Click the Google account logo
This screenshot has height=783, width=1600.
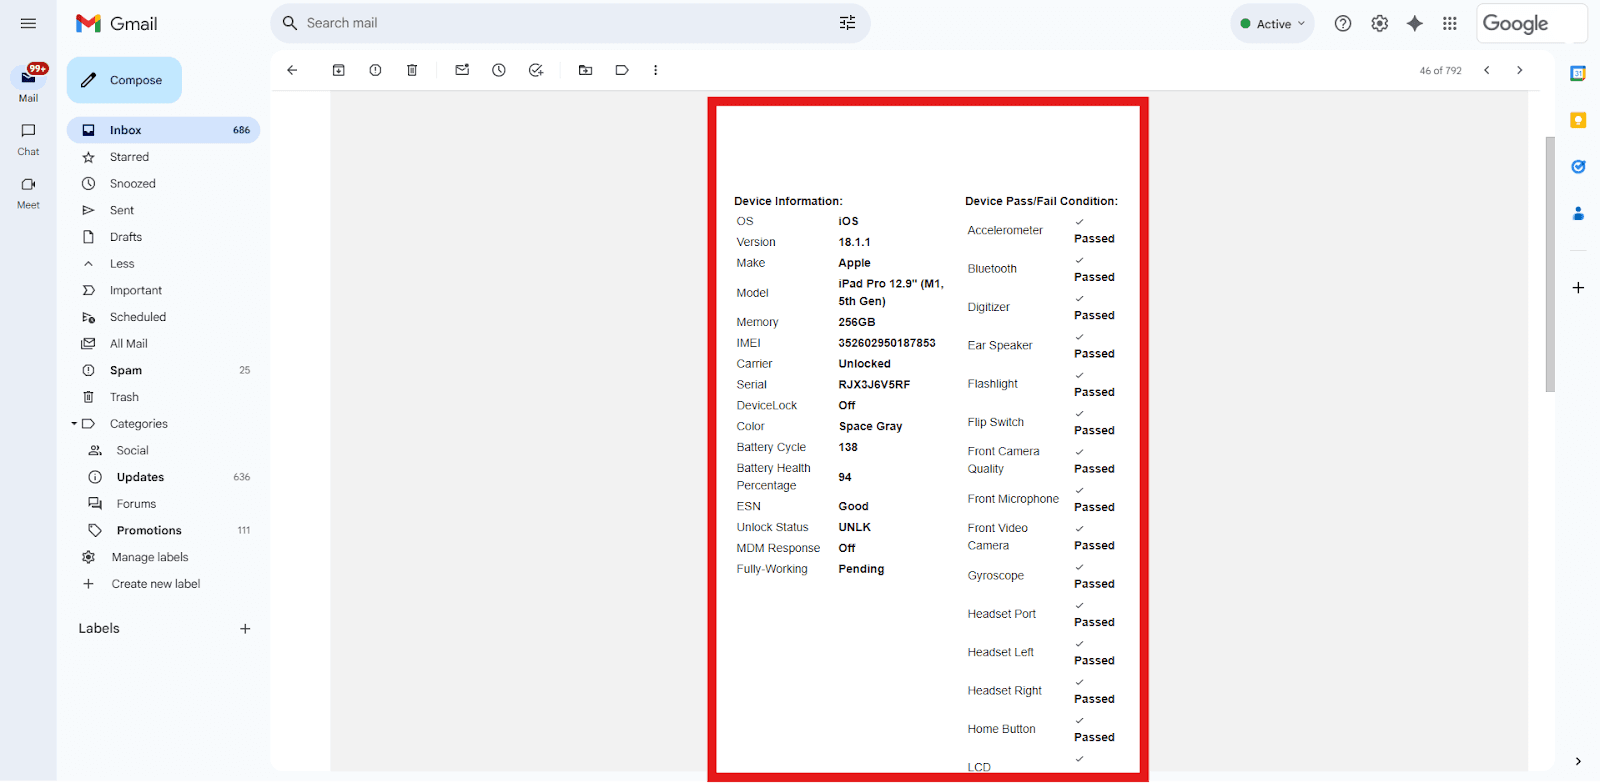point(1531,23)
